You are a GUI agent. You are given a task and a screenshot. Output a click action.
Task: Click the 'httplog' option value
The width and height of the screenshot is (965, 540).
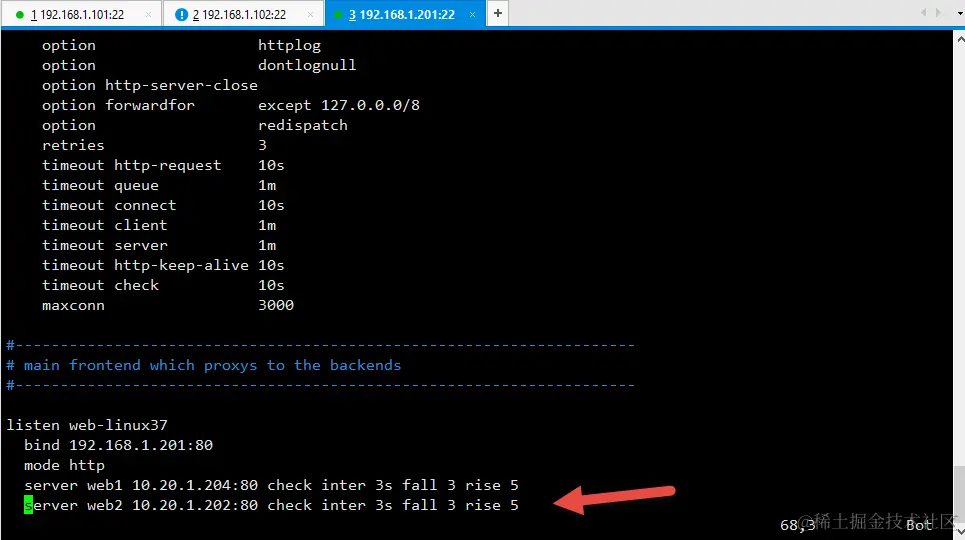[x=289, y=45]
